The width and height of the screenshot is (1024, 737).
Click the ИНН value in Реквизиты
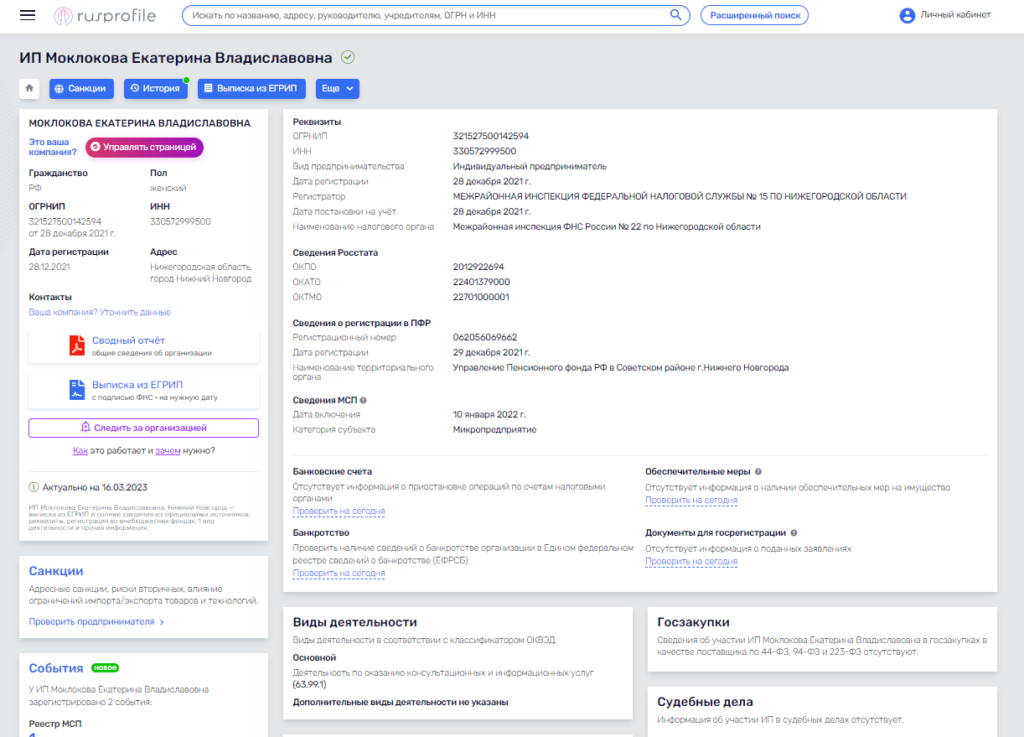(x=485, y=151)
